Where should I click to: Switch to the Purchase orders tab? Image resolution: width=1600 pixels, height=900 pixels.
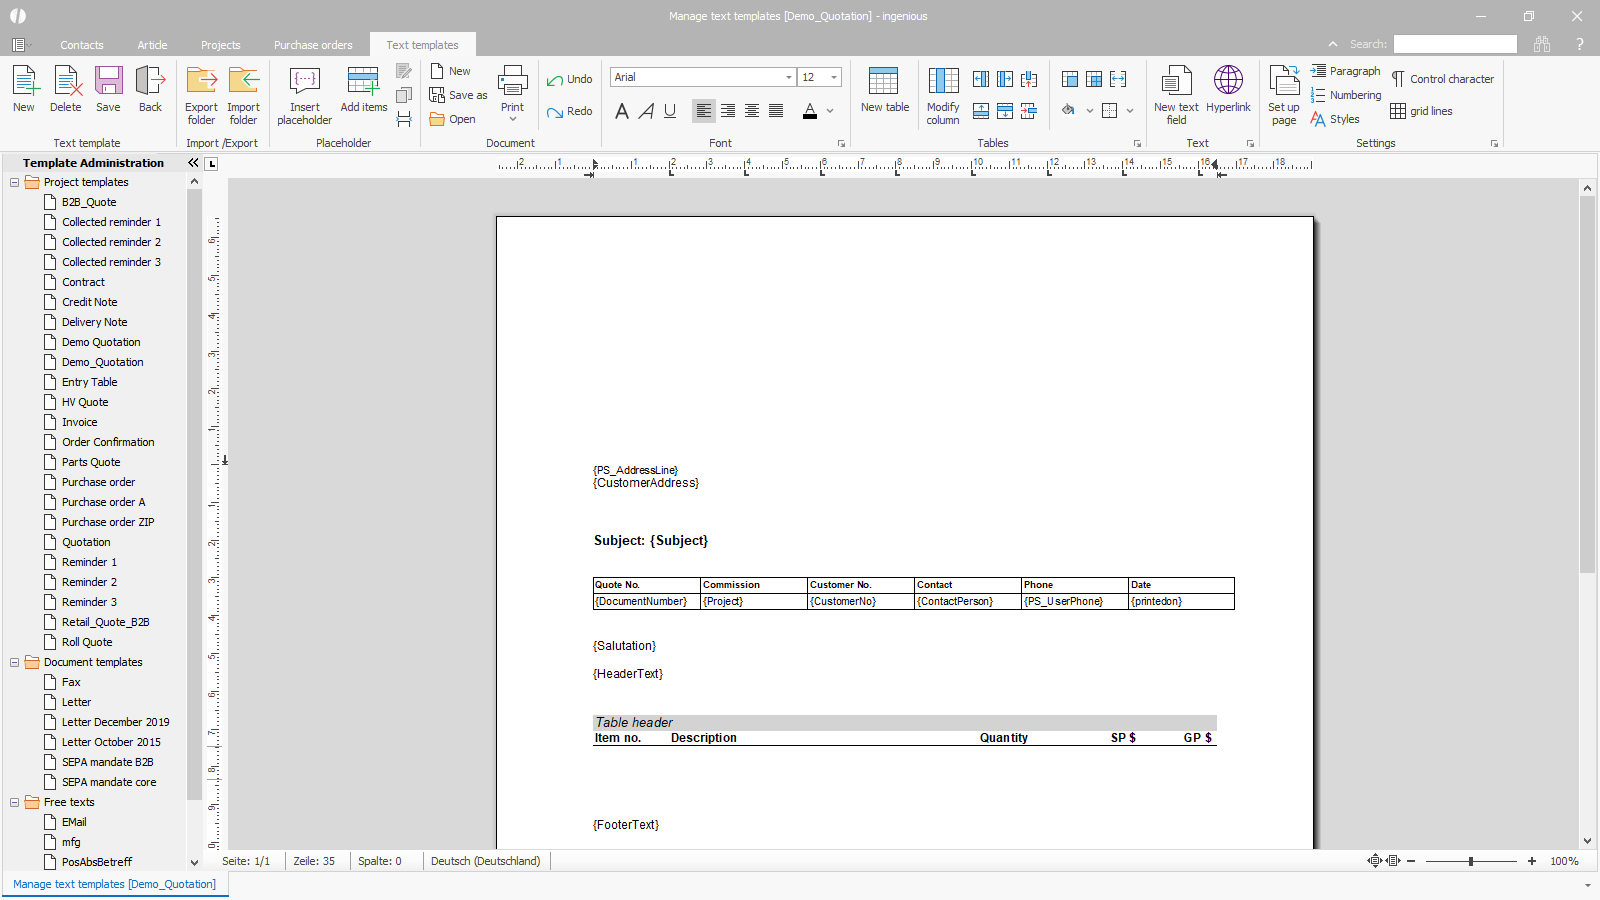tap(313, 45)
